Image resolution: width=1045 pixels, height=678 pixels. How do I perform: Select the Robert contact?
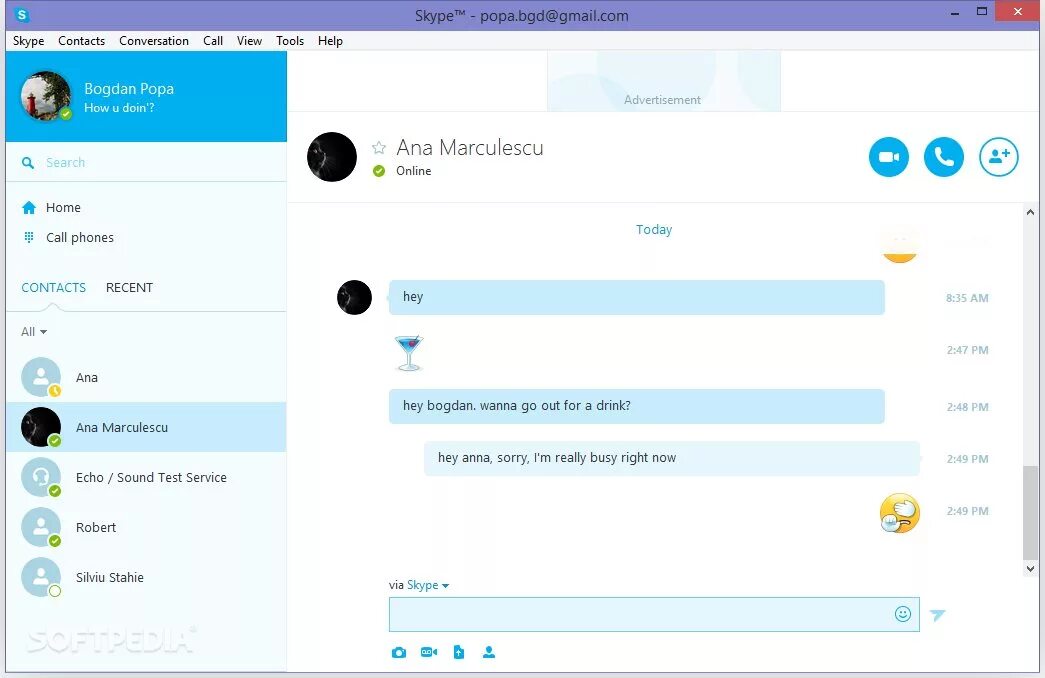pos(146,527)
